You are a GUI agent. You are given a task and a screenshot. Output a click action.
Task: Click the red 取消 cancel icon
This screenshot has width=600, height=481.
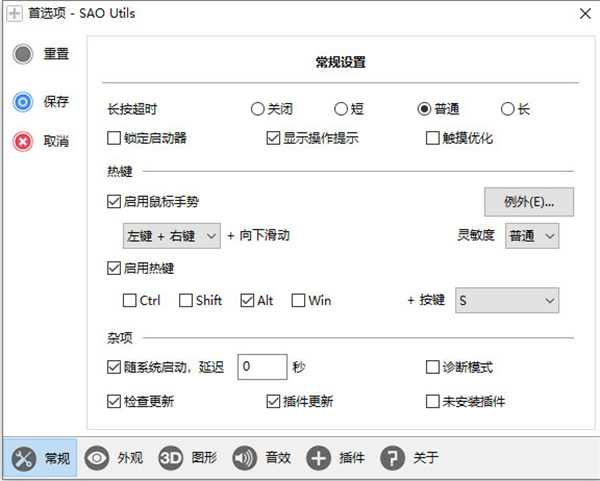coord(23,141)
